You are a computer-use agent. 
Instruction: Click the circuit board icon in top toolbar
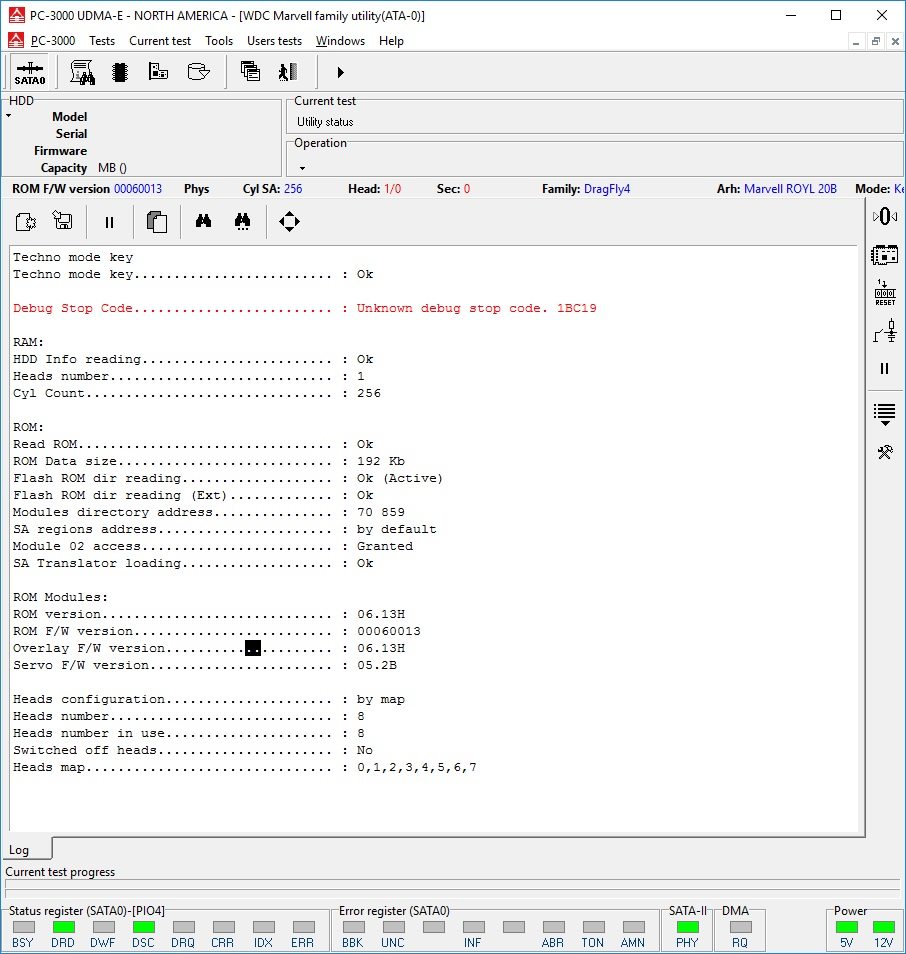tap(158, 72)
